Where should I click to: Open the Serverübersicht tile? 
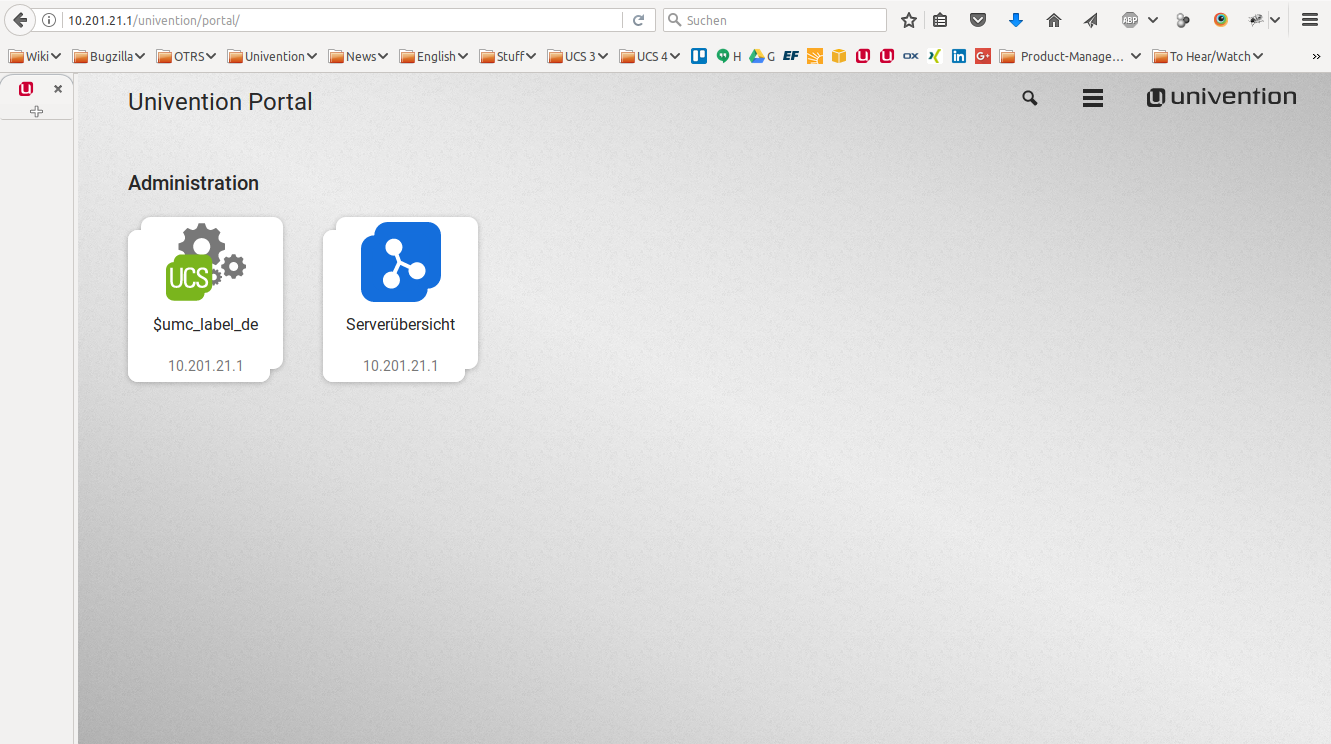click(400, 298)
